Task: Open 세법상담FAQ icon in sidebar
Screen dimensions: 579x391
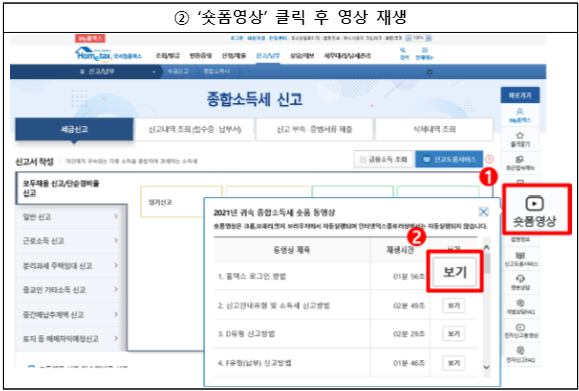Action: tap(520, 307)
